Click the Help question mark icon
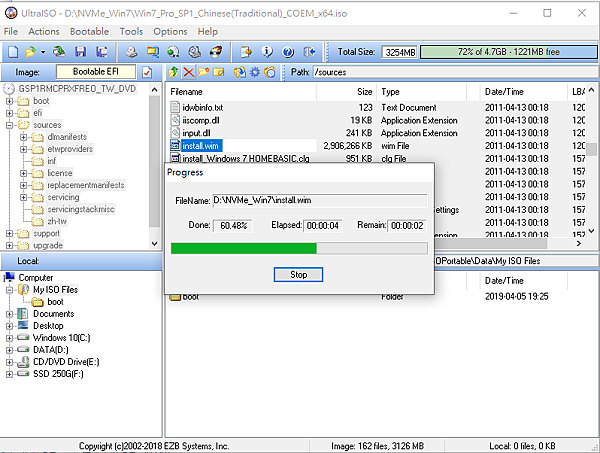 click(288, 52)
